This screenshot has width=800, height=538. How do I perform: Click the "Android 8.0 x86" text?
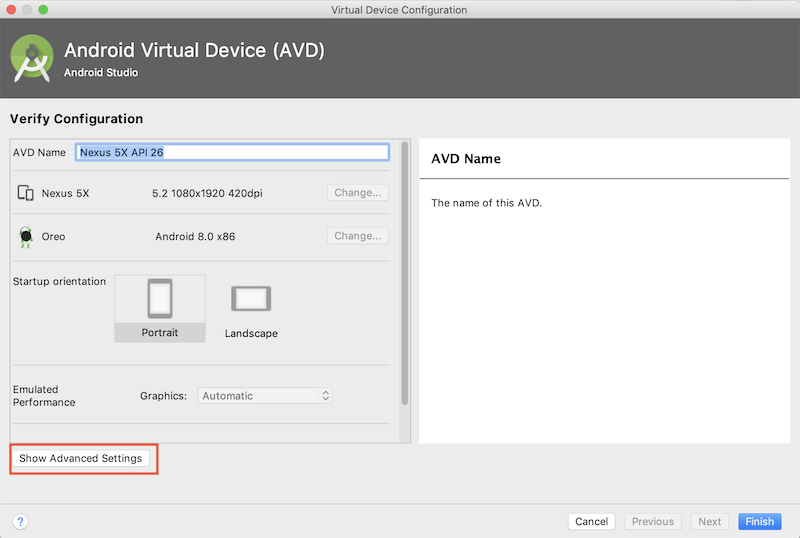click(195, 236)
